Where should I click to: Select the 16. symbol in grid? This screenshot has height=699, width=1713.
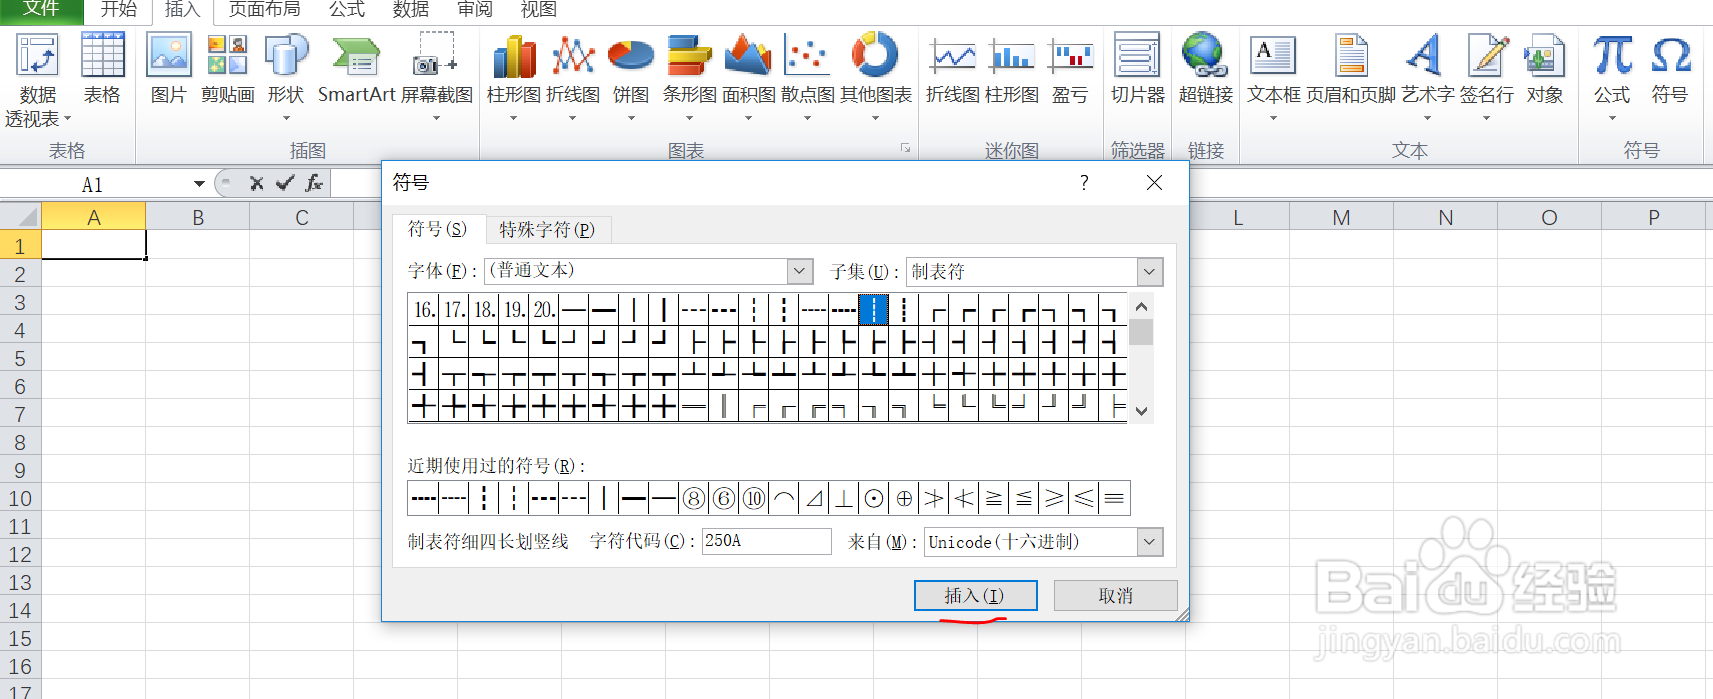pos(424,309)
